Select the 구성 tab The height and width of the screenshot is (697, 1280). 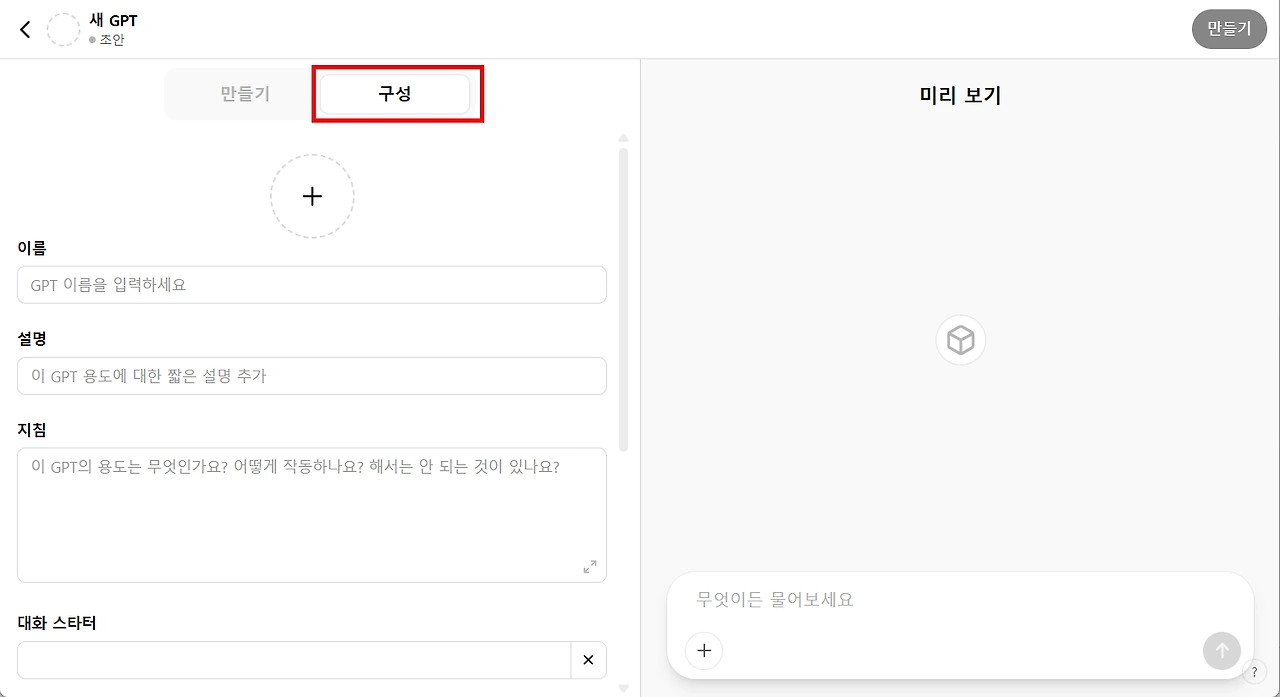tap(395, 94)
